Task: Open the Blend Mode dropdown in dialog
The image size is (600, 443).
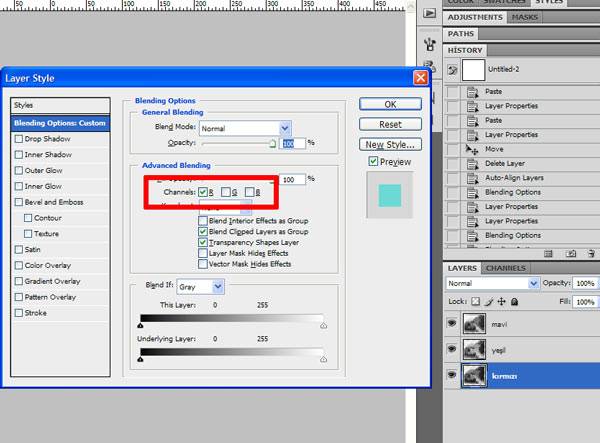Action: (x=244, y=128)
